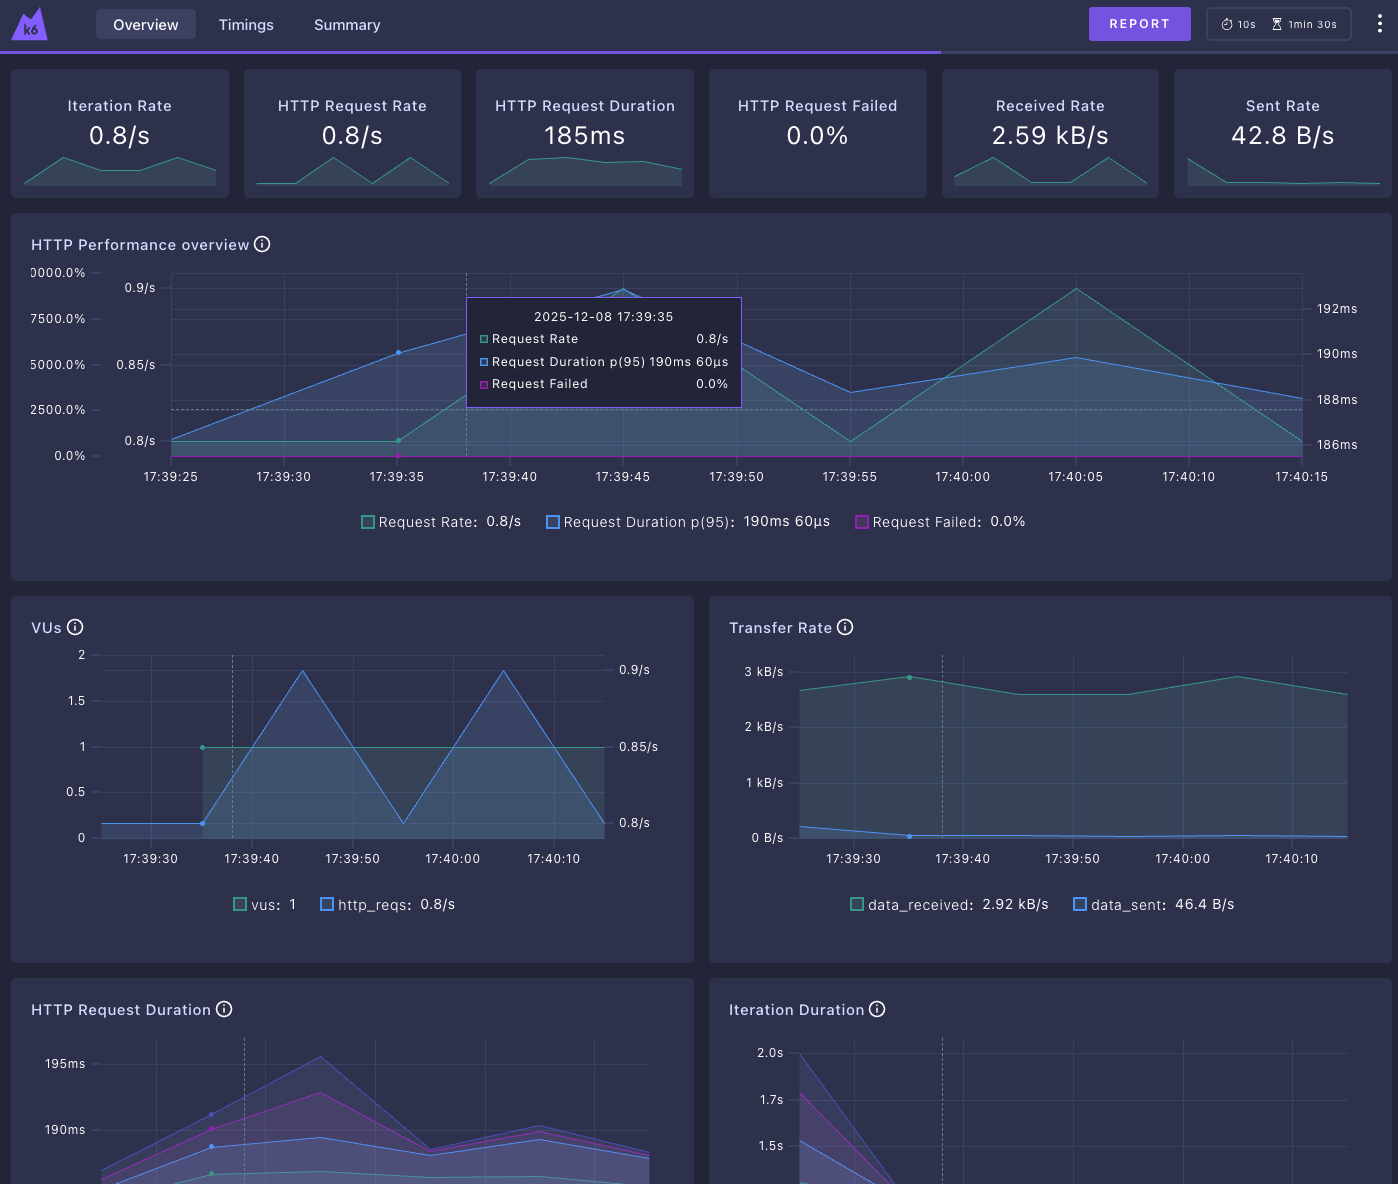The height and width of the screenshot is (1184, 1398).
Task: Open the vertical three-dot options menu
Action: pos(1379,24)
